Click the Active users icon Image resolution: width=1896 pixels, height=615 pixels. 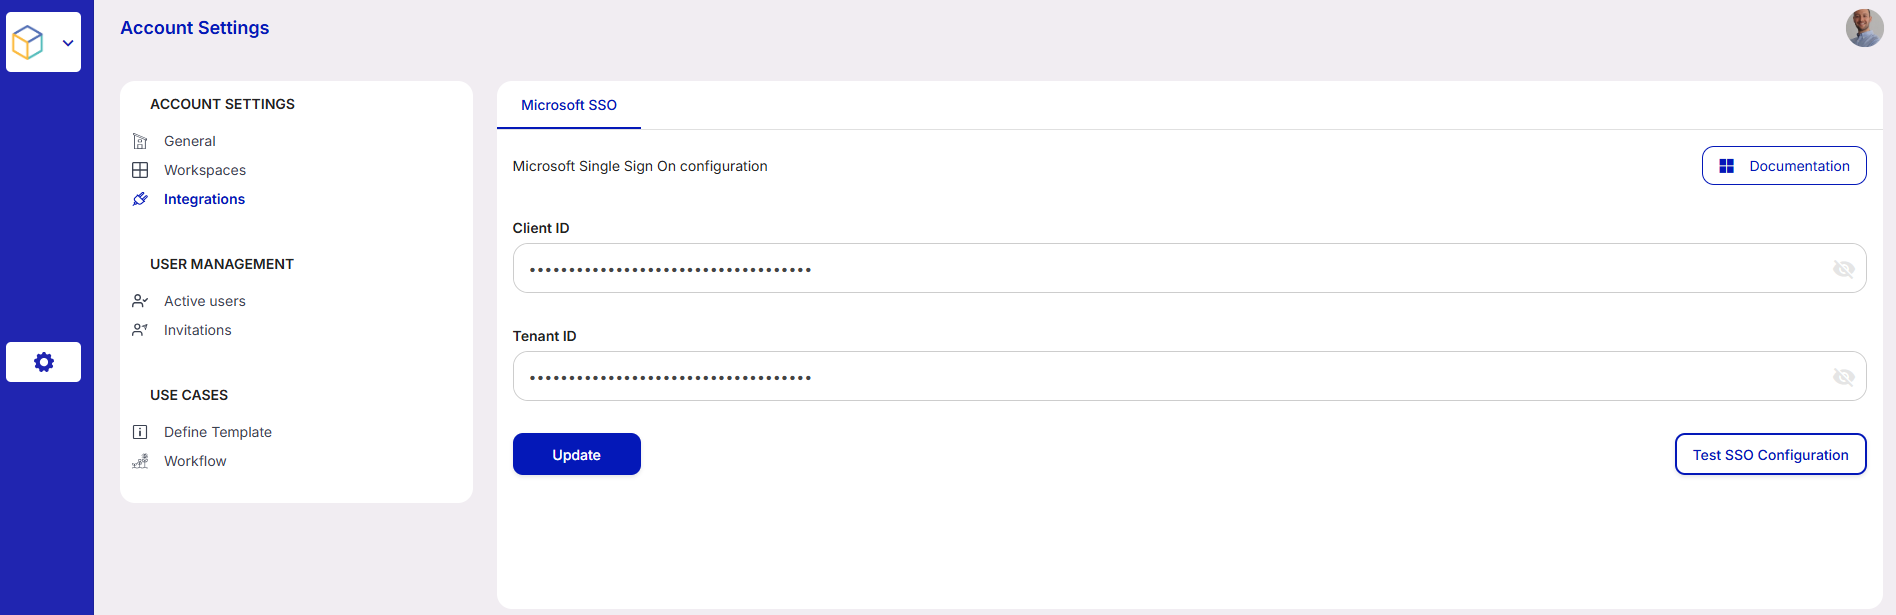[x=140, y=301]
